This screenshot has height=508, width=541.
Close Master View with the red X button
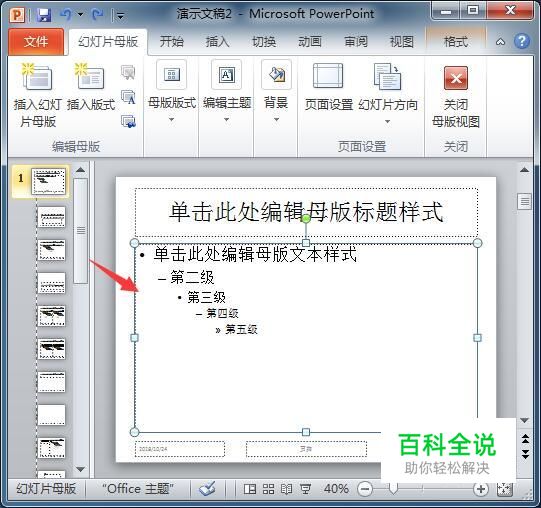coord(456,78)
